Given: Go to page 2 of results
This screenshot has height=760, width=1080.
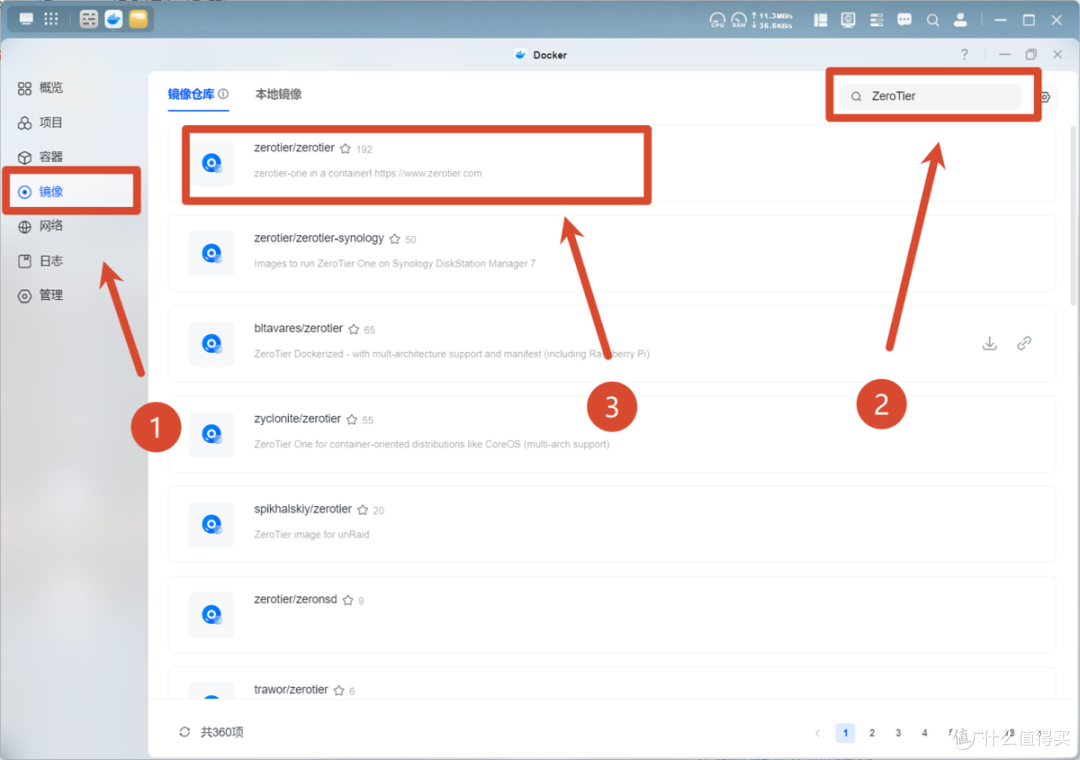Looking at the screenshot, I should [872, 732].
